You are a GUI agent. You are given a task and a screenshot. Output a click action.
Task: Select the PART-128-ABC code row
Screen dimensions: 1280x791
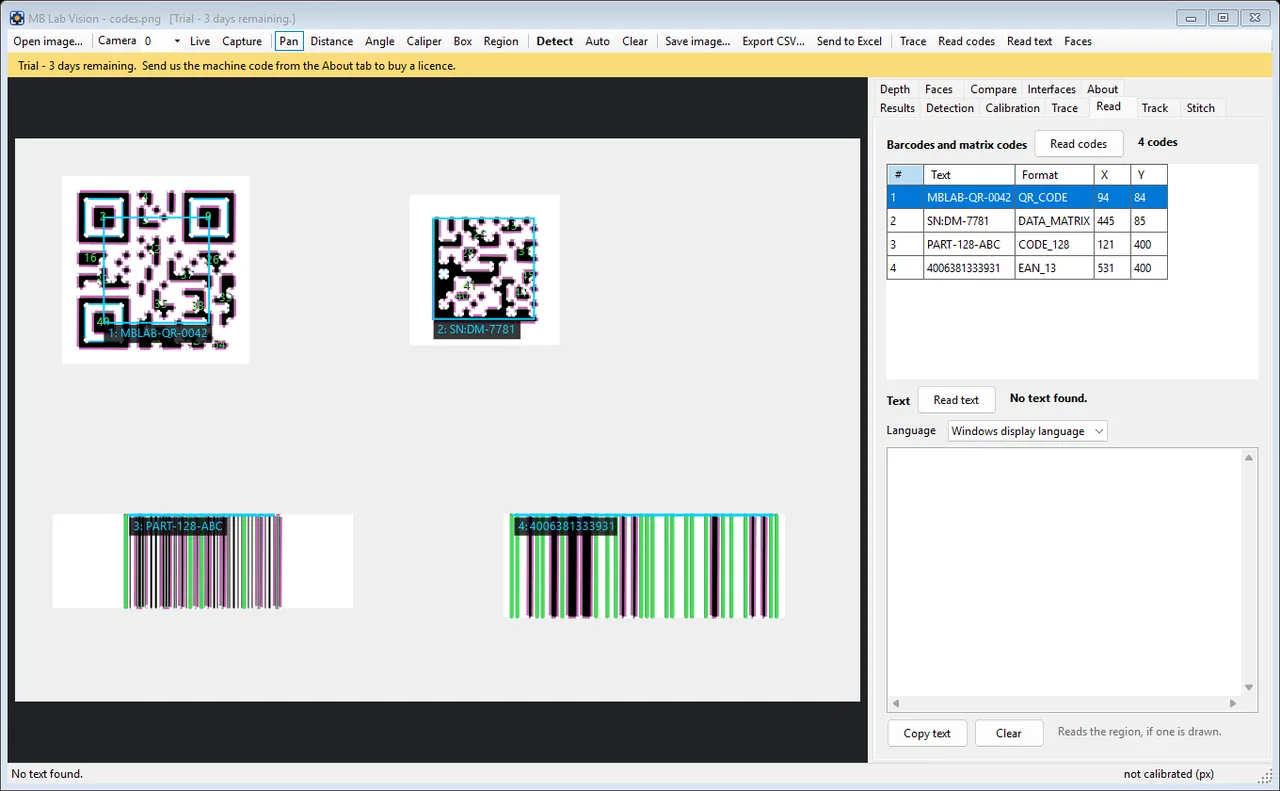tap(1027, 244)
